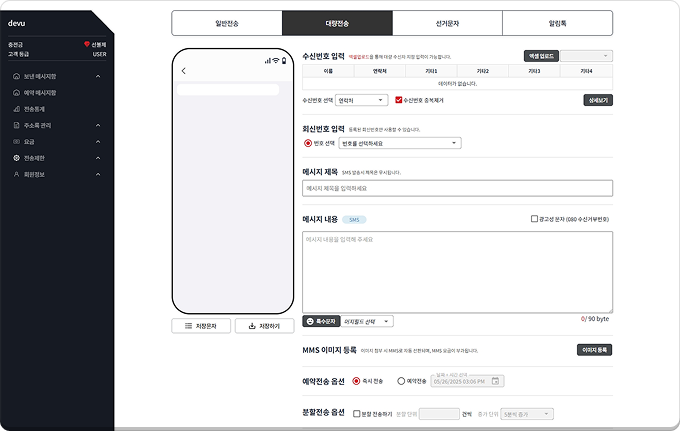The image size is (680, 431).
Task: Click the 주소록 관리 document icon
Action: click(16, 125)
